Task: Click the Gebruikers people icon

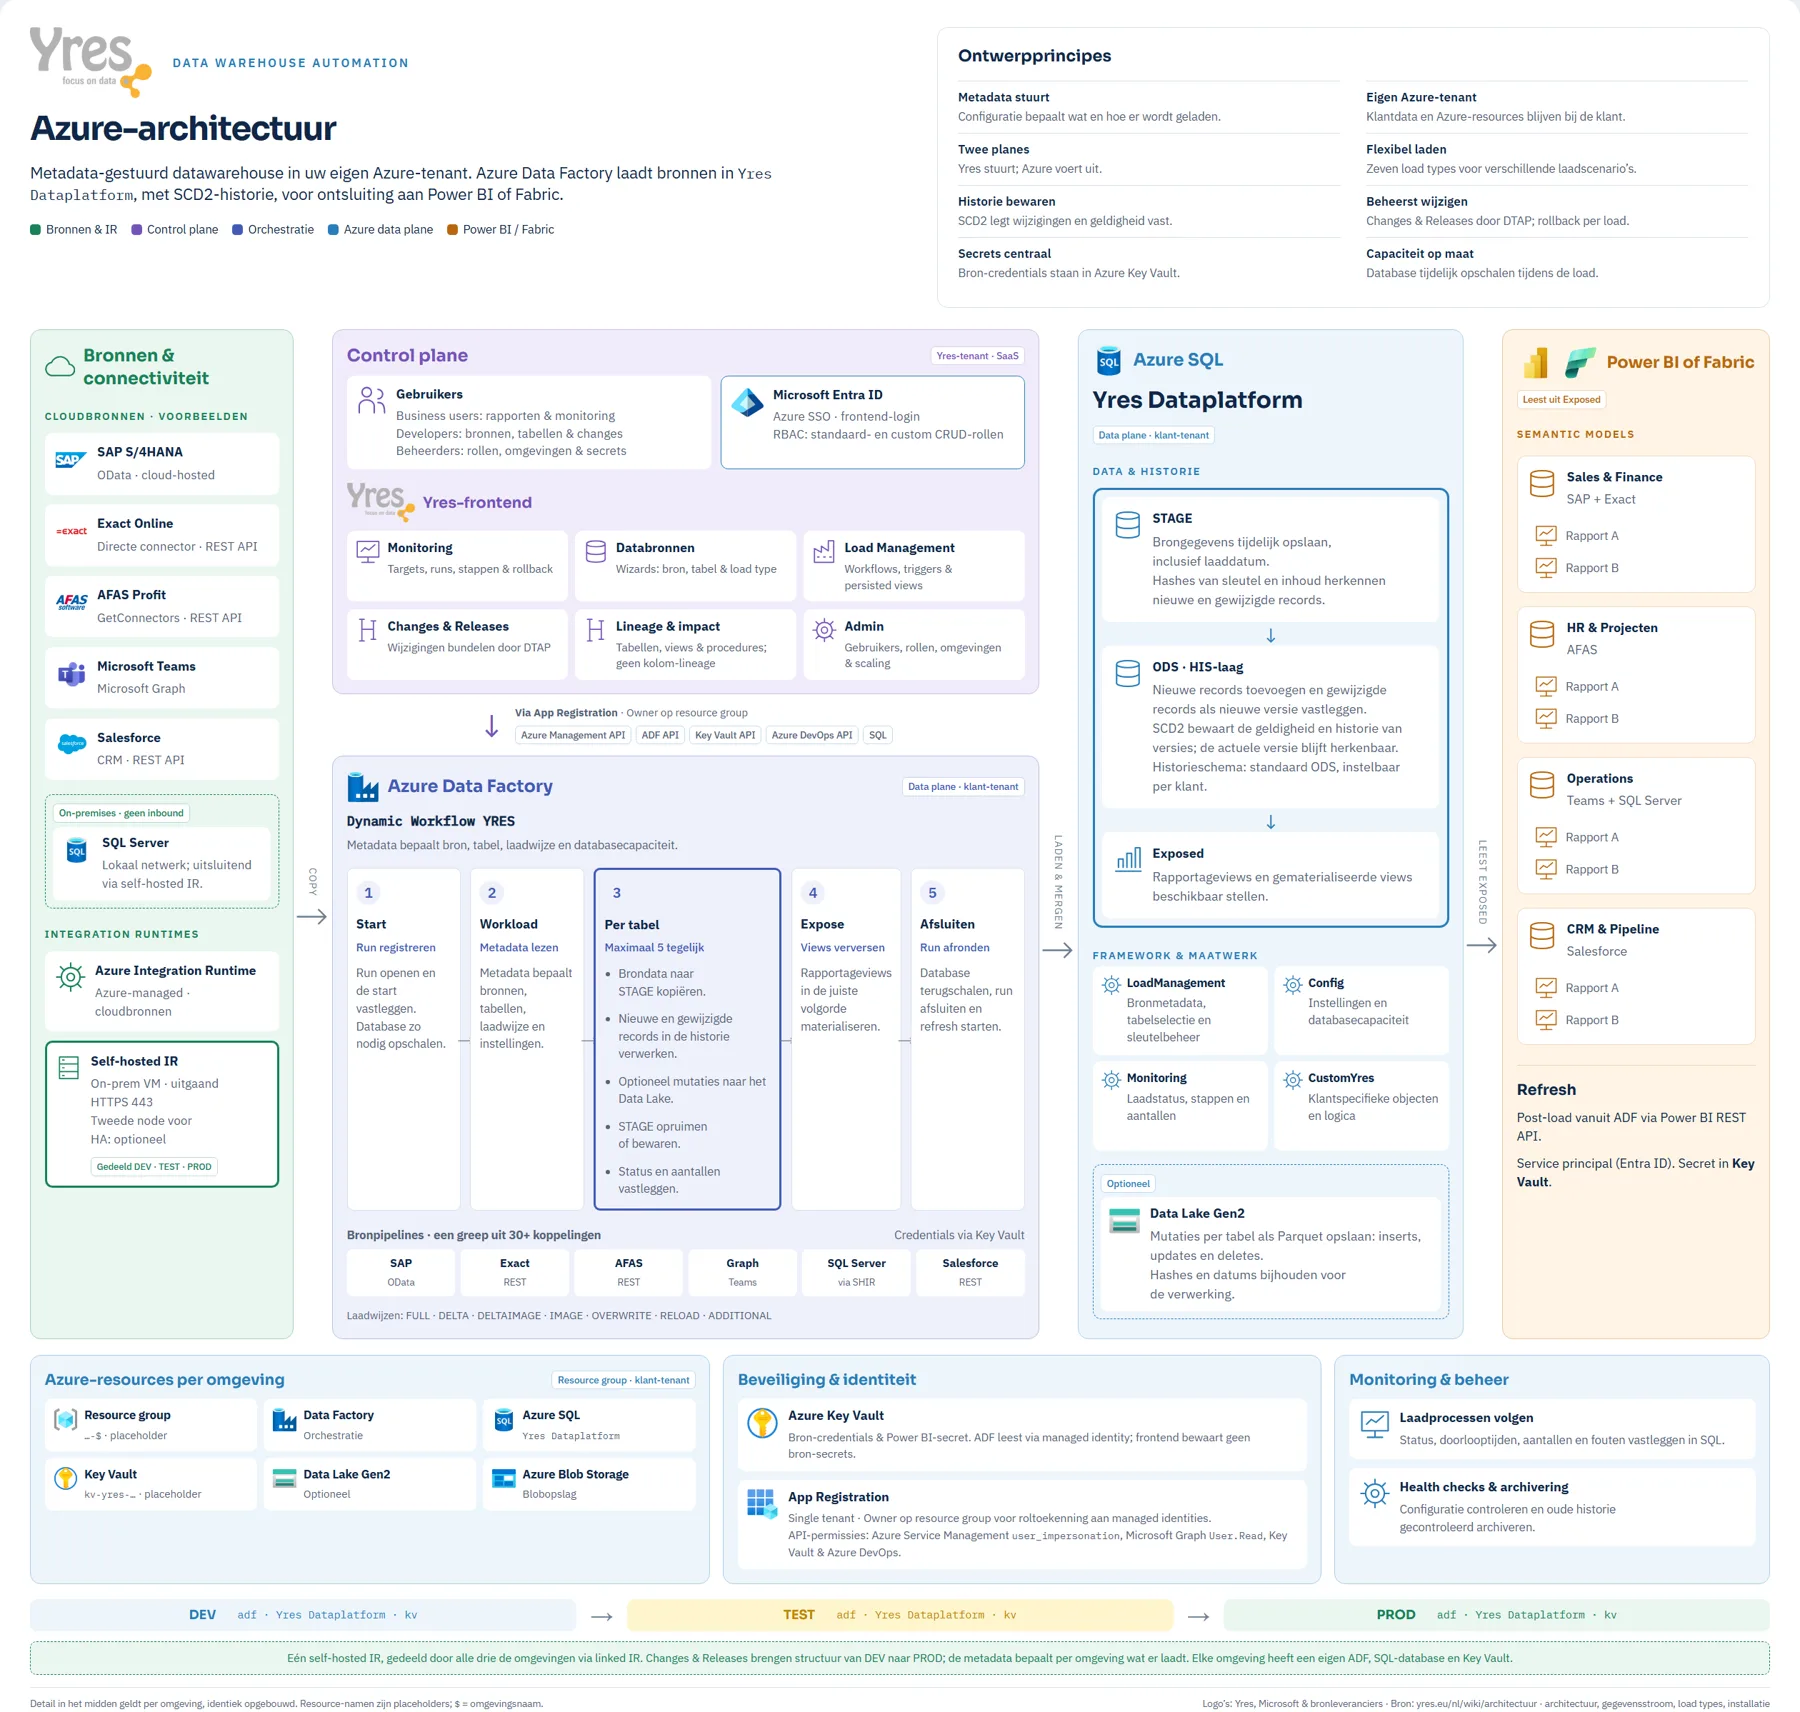Action: pyautogui.click(x=371, y=401)
